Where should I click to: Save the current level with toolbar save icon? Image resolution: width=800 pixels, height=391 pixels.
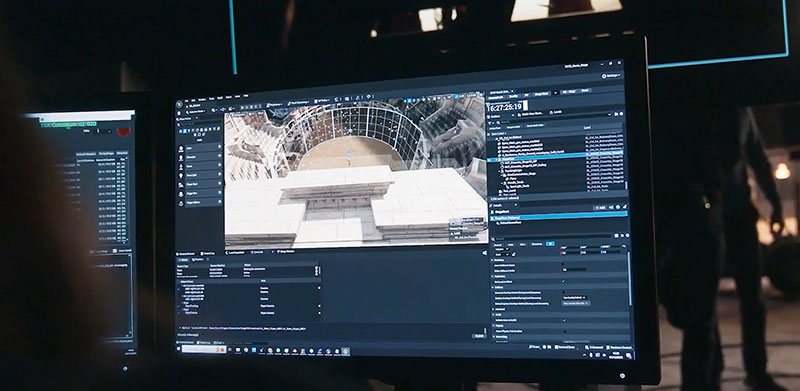coord(179,113)
